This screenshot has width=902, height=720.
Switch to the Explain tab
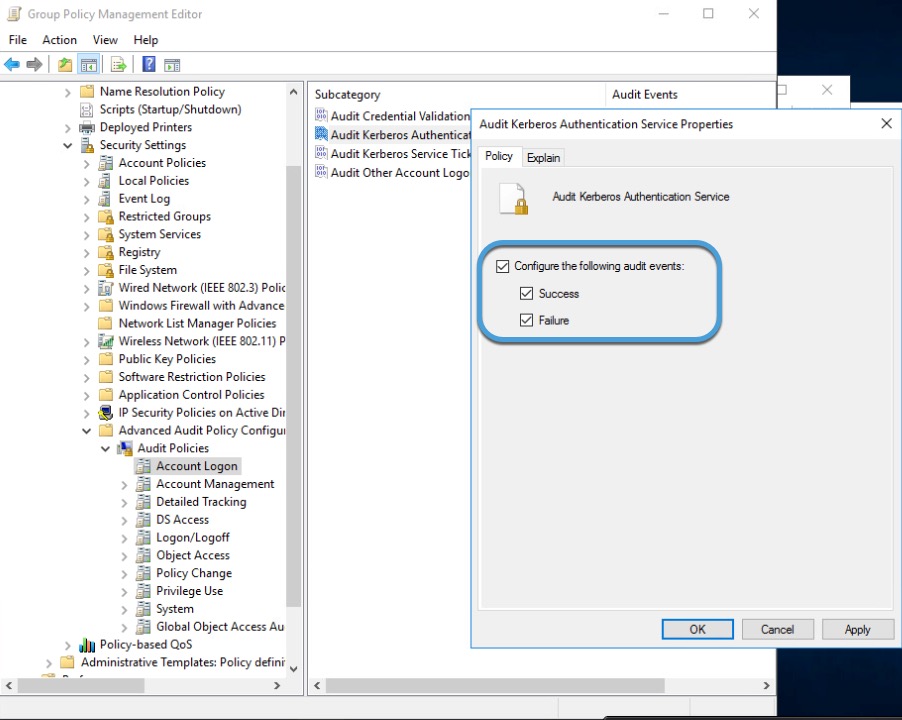click(543, 158)
